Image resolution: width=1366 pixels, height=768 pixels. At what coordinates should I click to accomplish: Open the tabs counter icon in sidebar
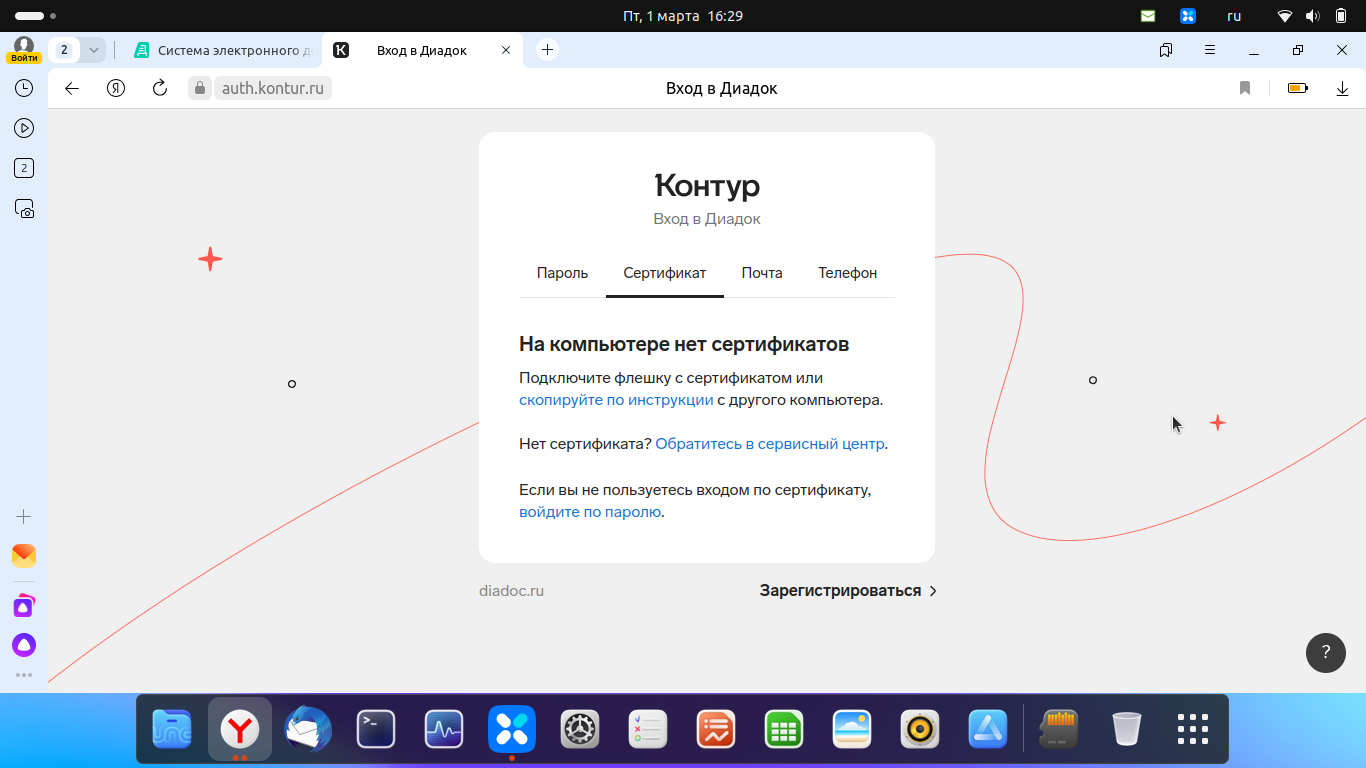[x=24, y=168]
